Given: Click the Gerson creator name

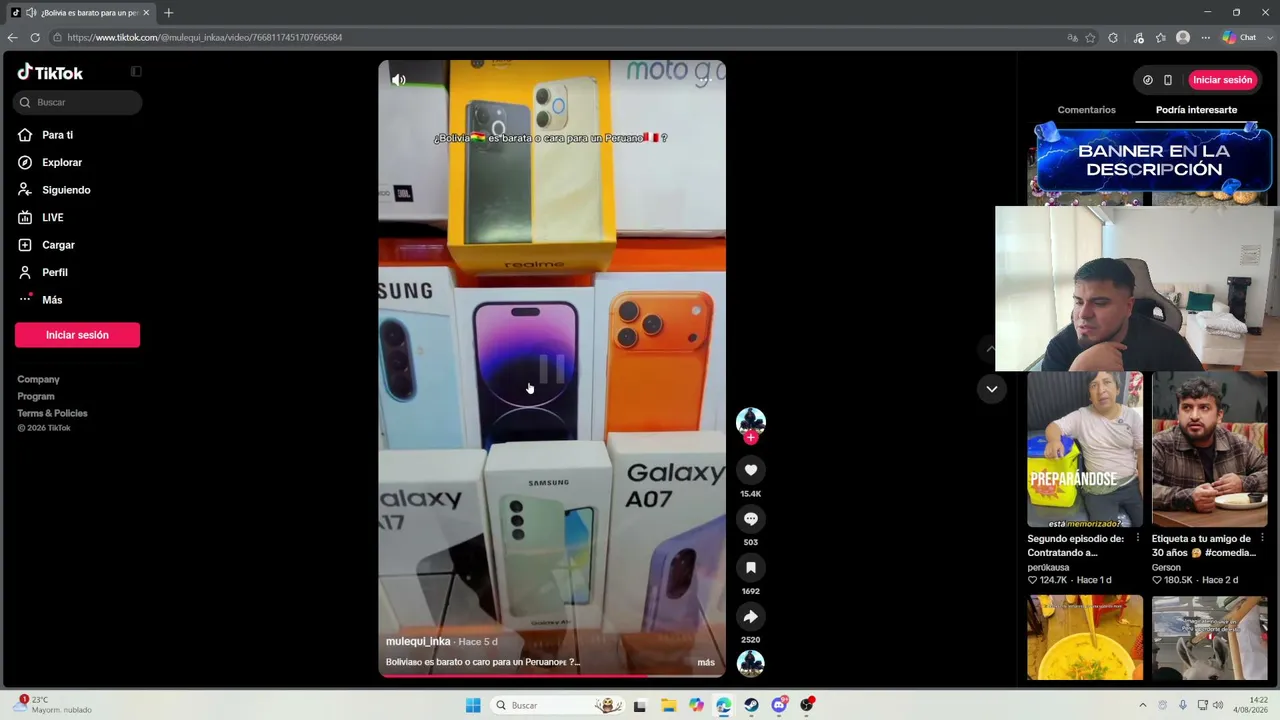Looking at the screenshot, I should point(1166,568).
